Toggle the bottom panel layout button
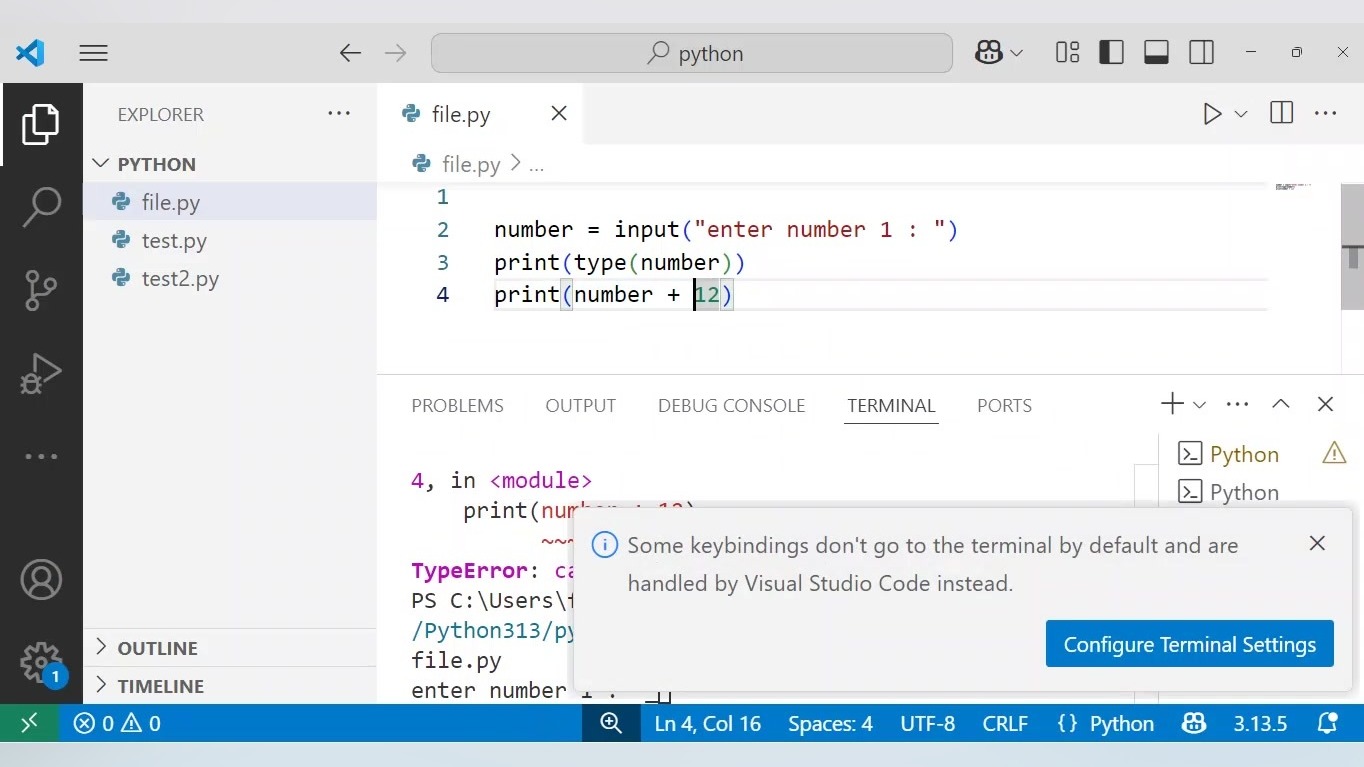The image size is (1364, 767). pos(1156,53)
